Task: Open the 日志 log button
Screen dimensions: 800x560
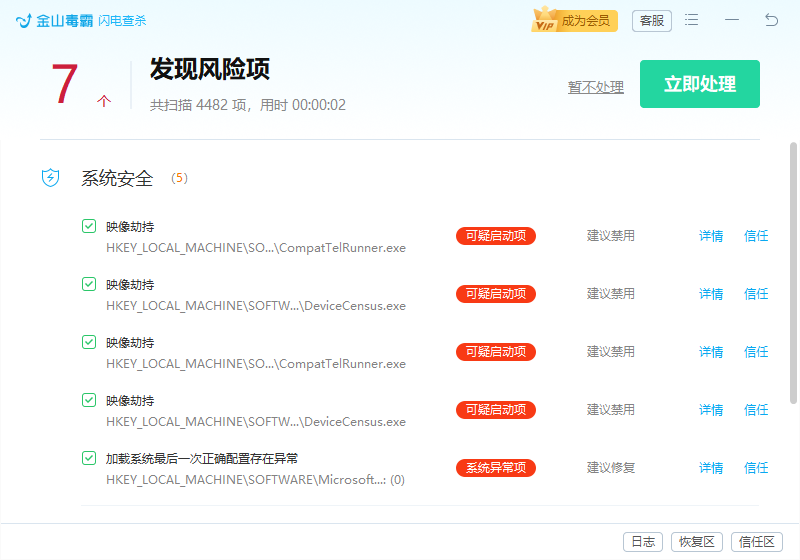Action: pyautogui.click(x=643, y=542)
